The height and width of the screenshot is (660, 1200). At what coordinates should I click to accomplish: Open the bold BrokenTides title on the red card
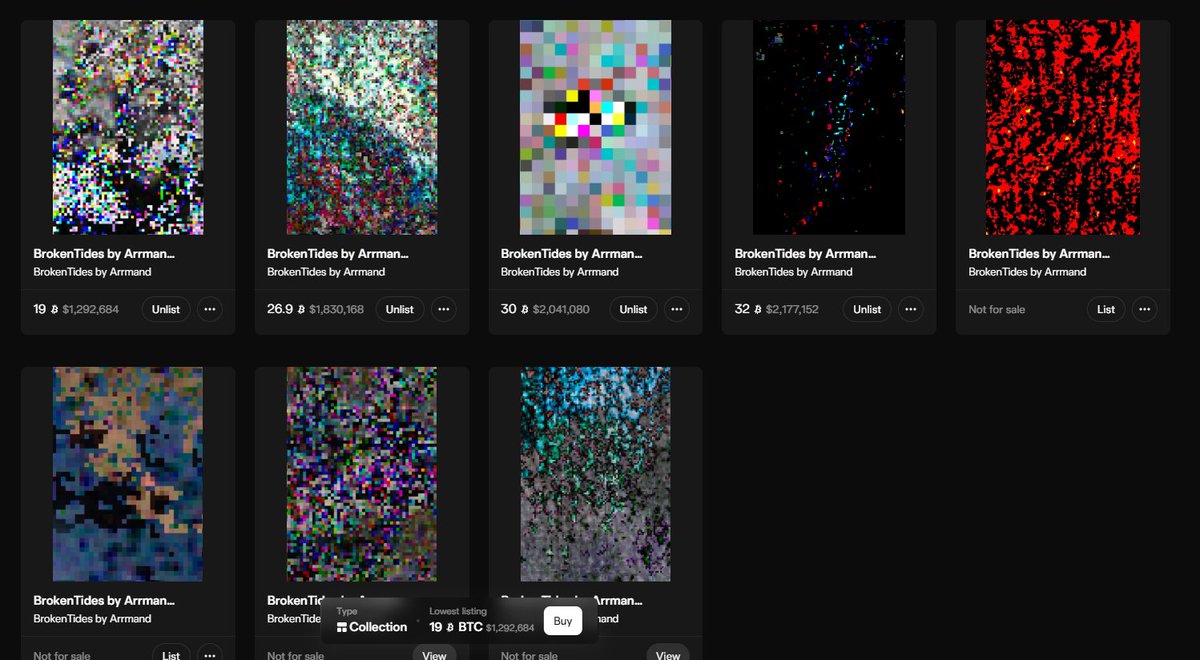1039,254
